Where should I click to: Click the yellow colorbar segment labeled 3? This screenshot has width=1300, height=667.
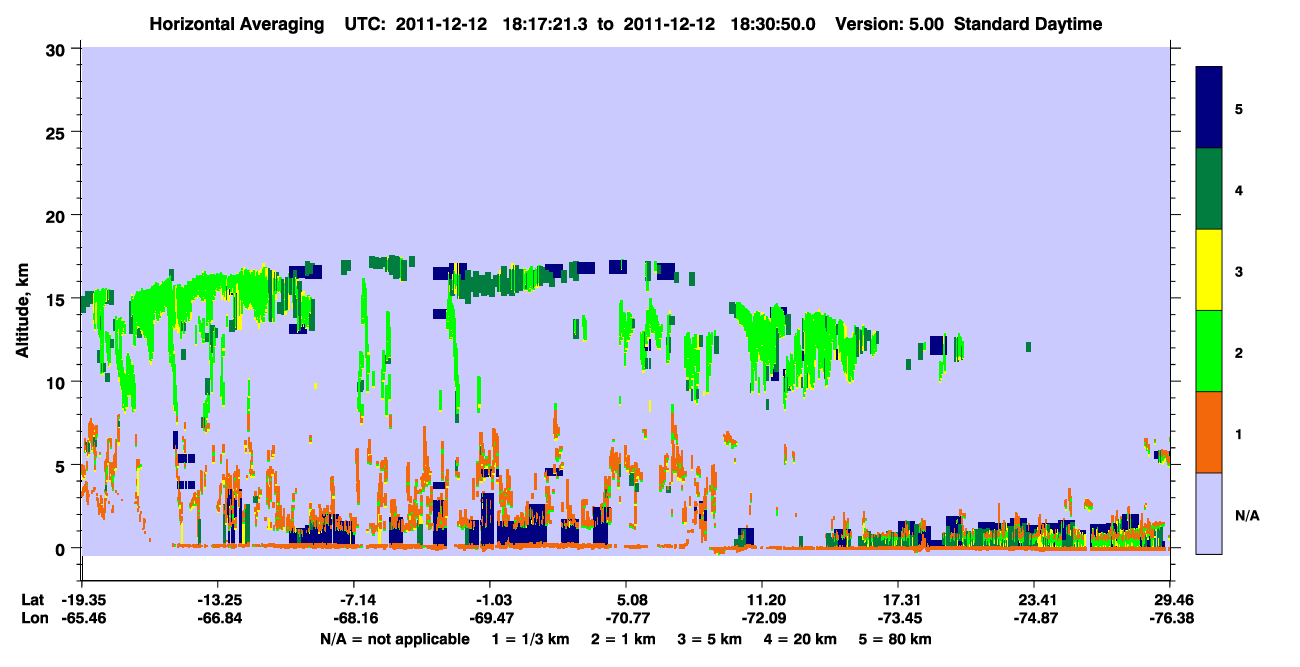point(1209,270)
